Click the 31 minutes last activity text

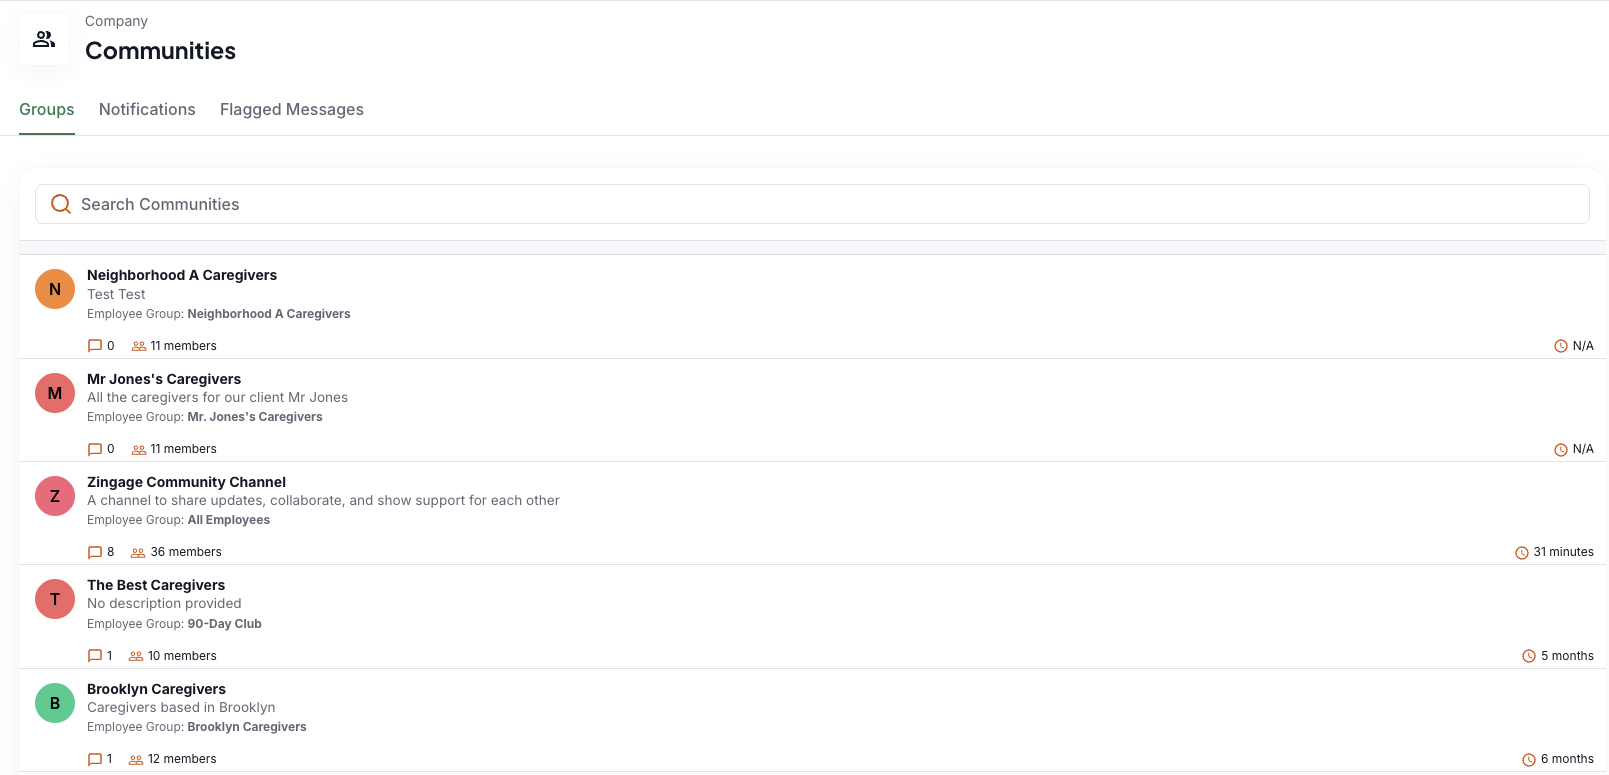[1564, 552]
